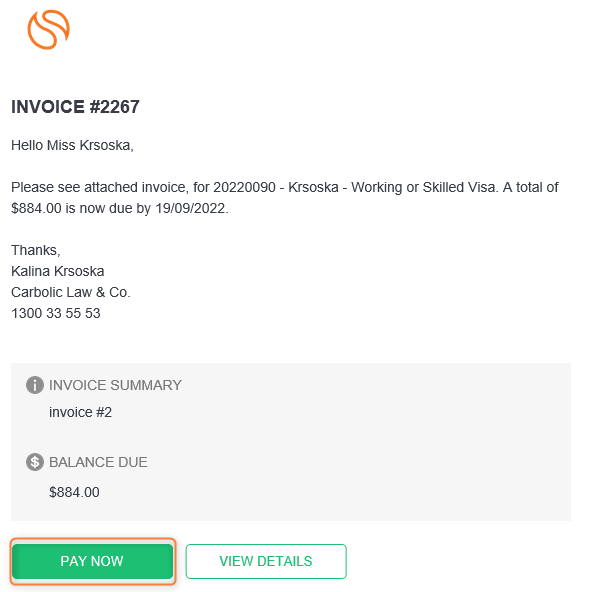
Task: Click the Hello Miss Krsoska greeting
Action: 72,145
